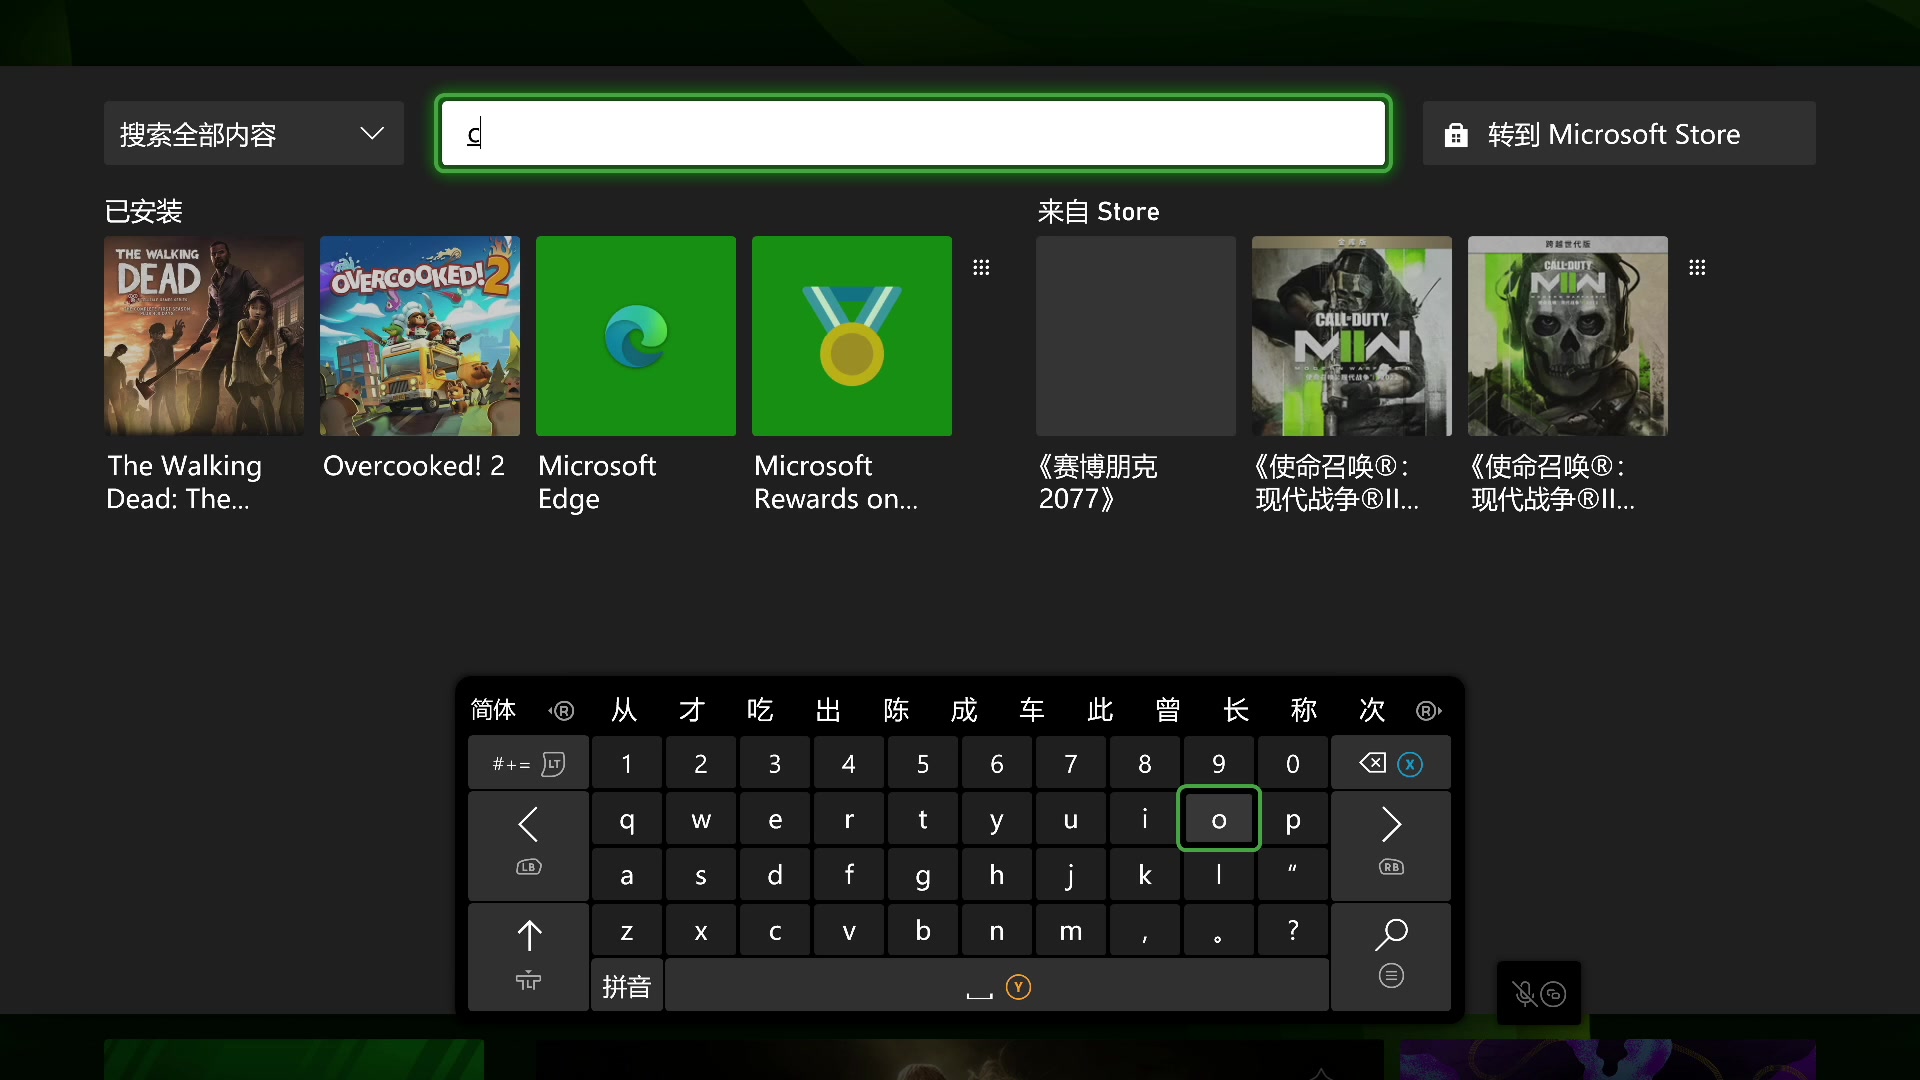This screenshot has width=1920, height=1080.
Task: Tap the k key
Action: (x=1145, y=875)
